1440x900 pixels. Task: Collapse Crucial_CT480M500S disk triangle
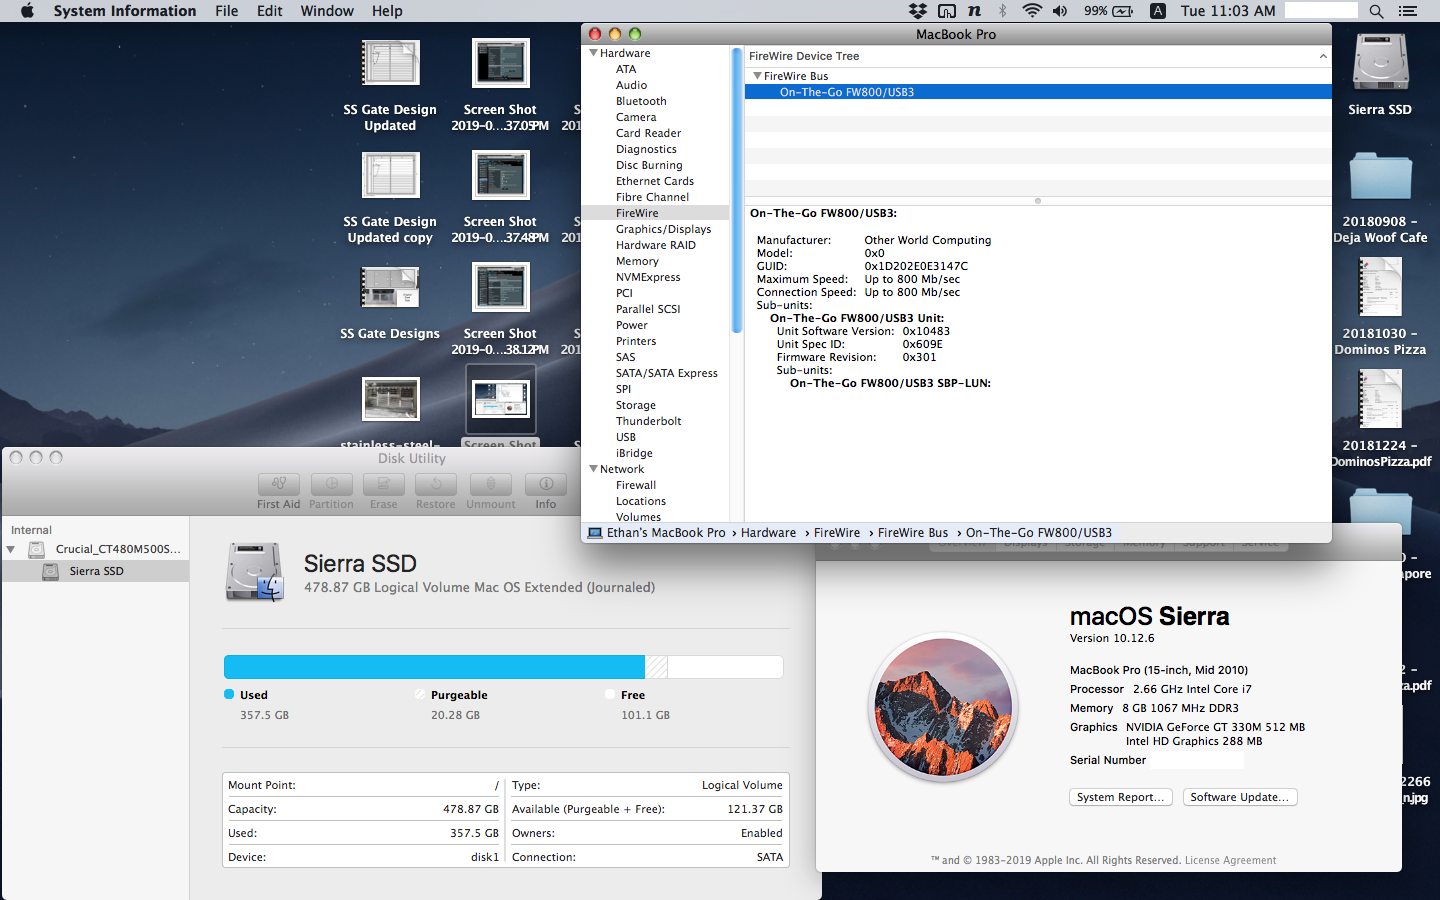pos(11,549)
